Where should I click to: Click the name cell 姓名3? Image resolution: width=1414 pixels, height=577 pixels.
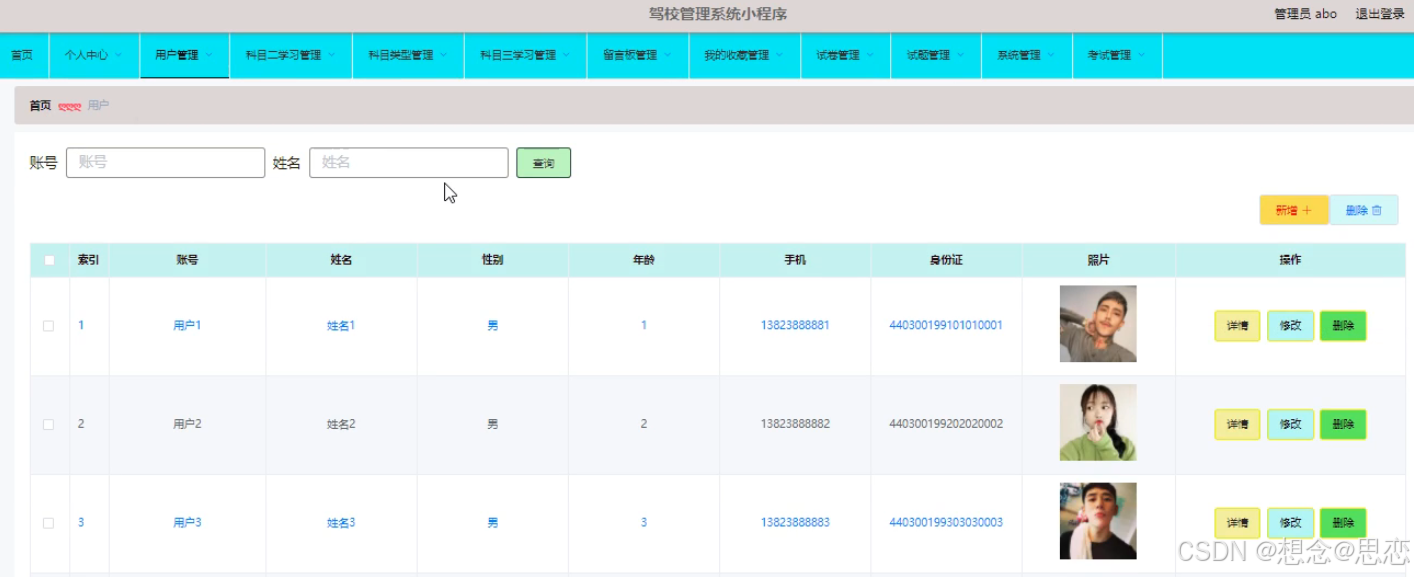(341, 523)
